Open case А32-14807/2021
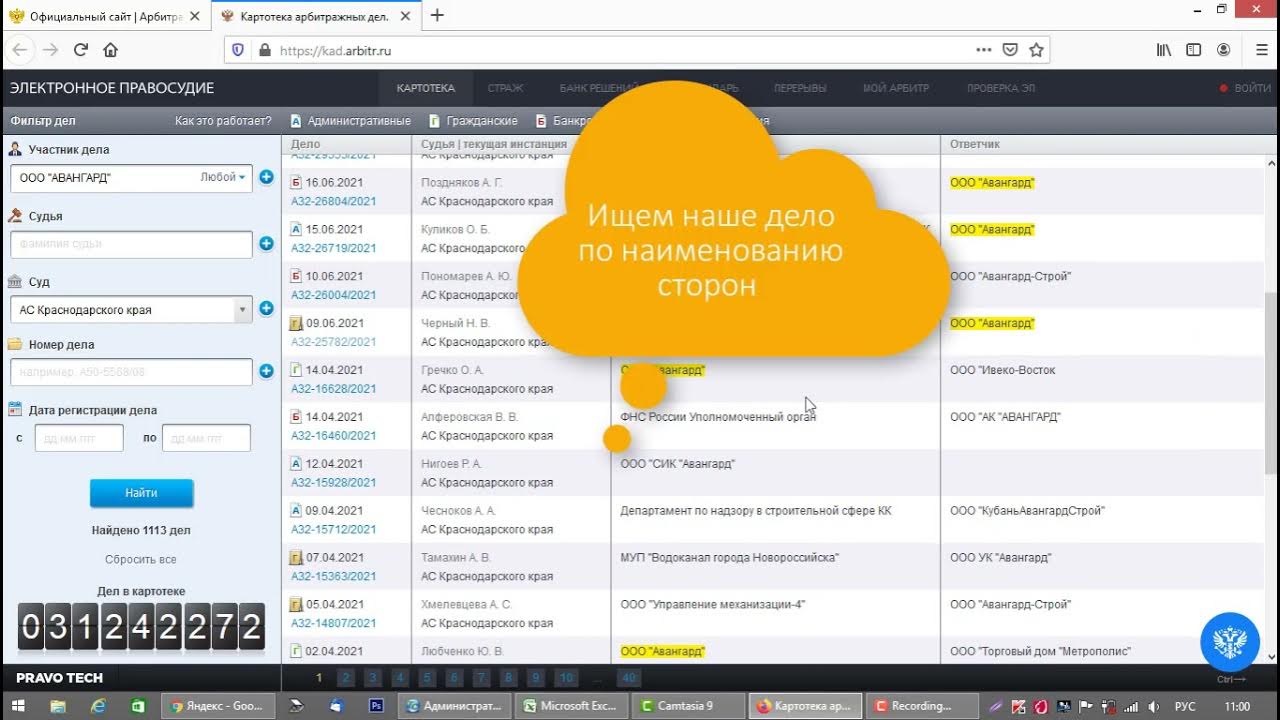 pos(333,623)
